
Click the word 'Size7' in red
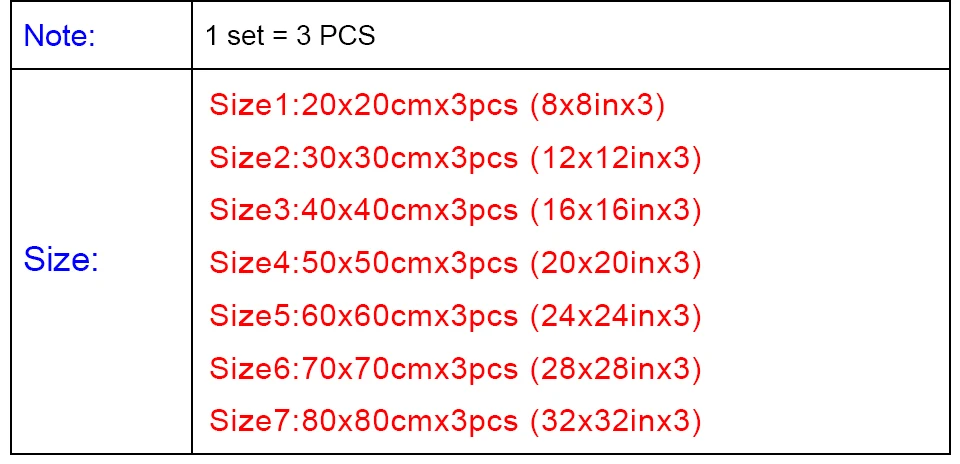coord(250,421)
